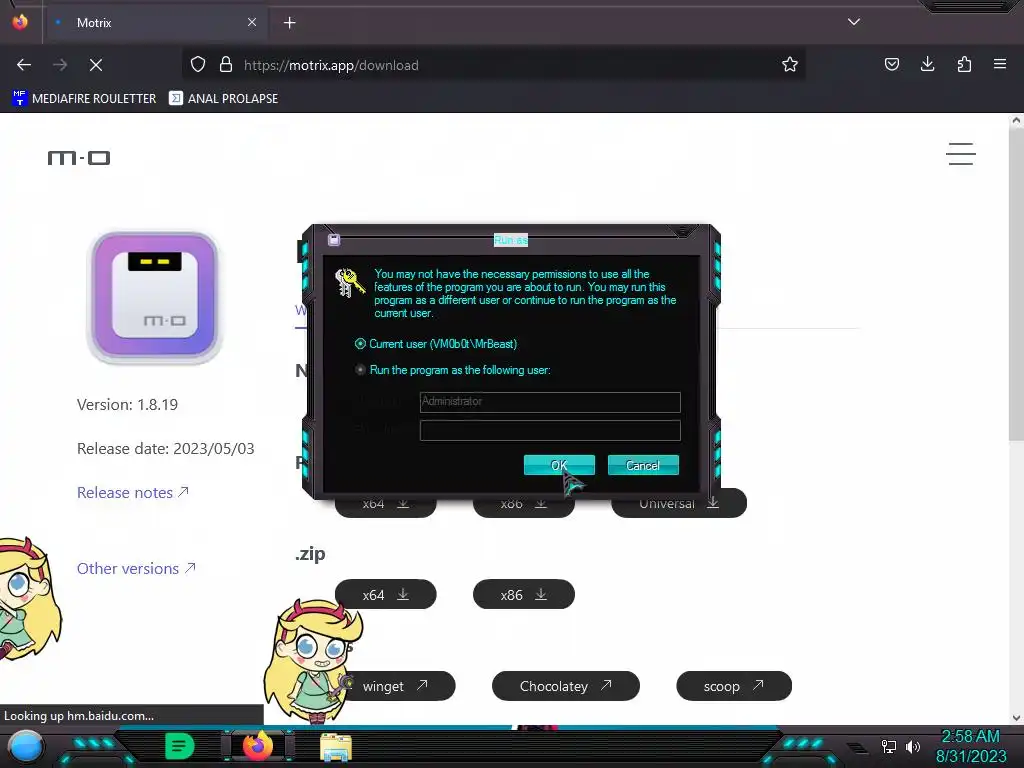The width and height of the screenshot is (1024, 768).
Task: Bookmark this page with the star icon
Action: click(790, 65)
